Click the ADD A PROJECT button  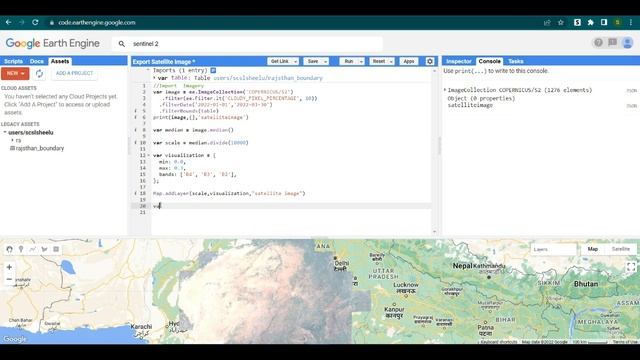[x=74, y=73]
